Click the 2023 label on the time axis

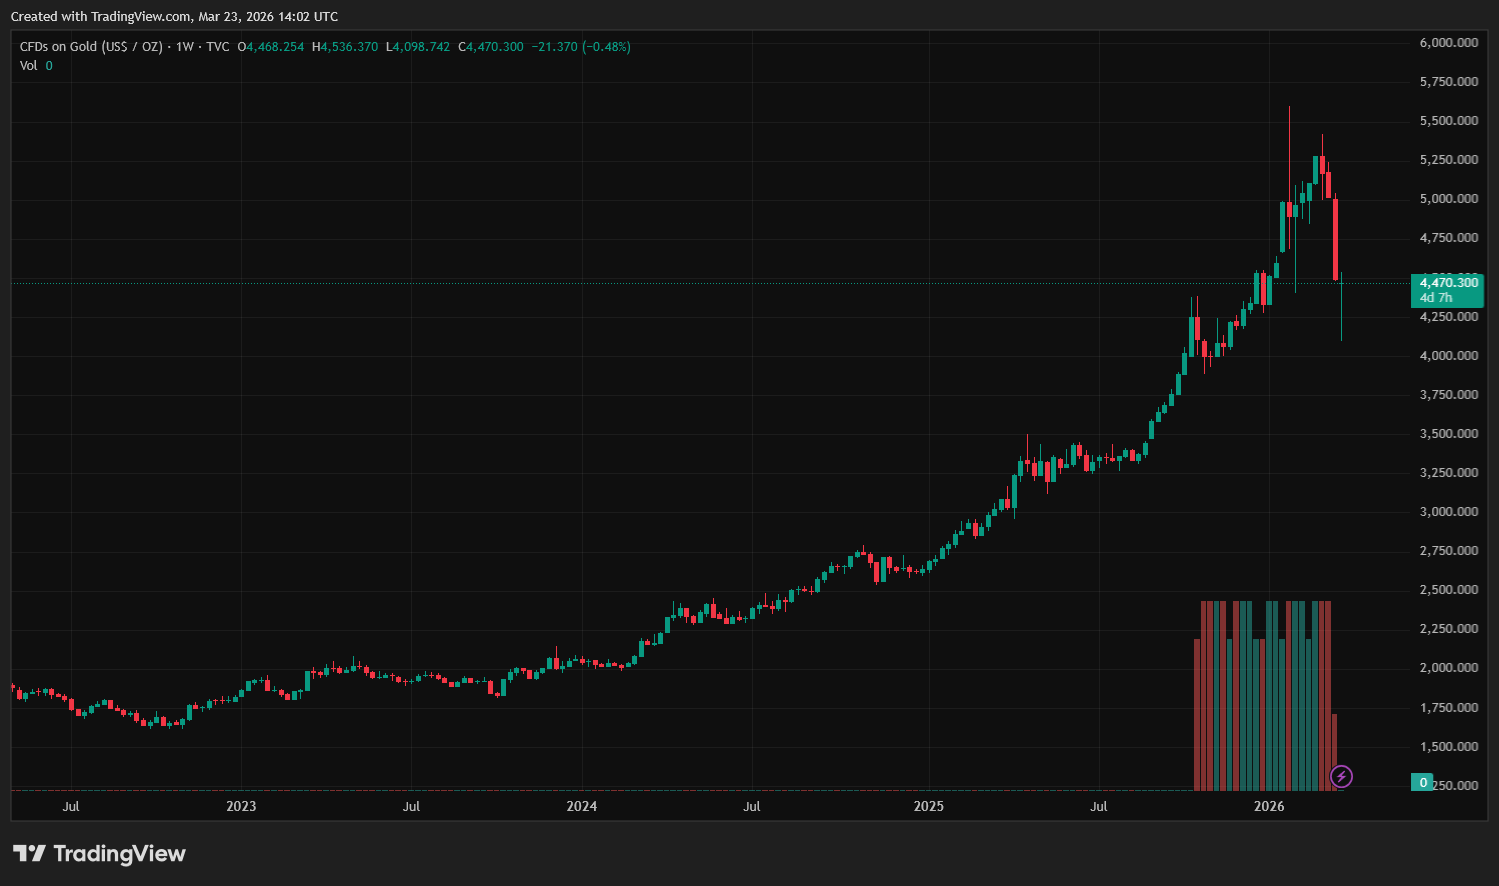click(241, 806)
